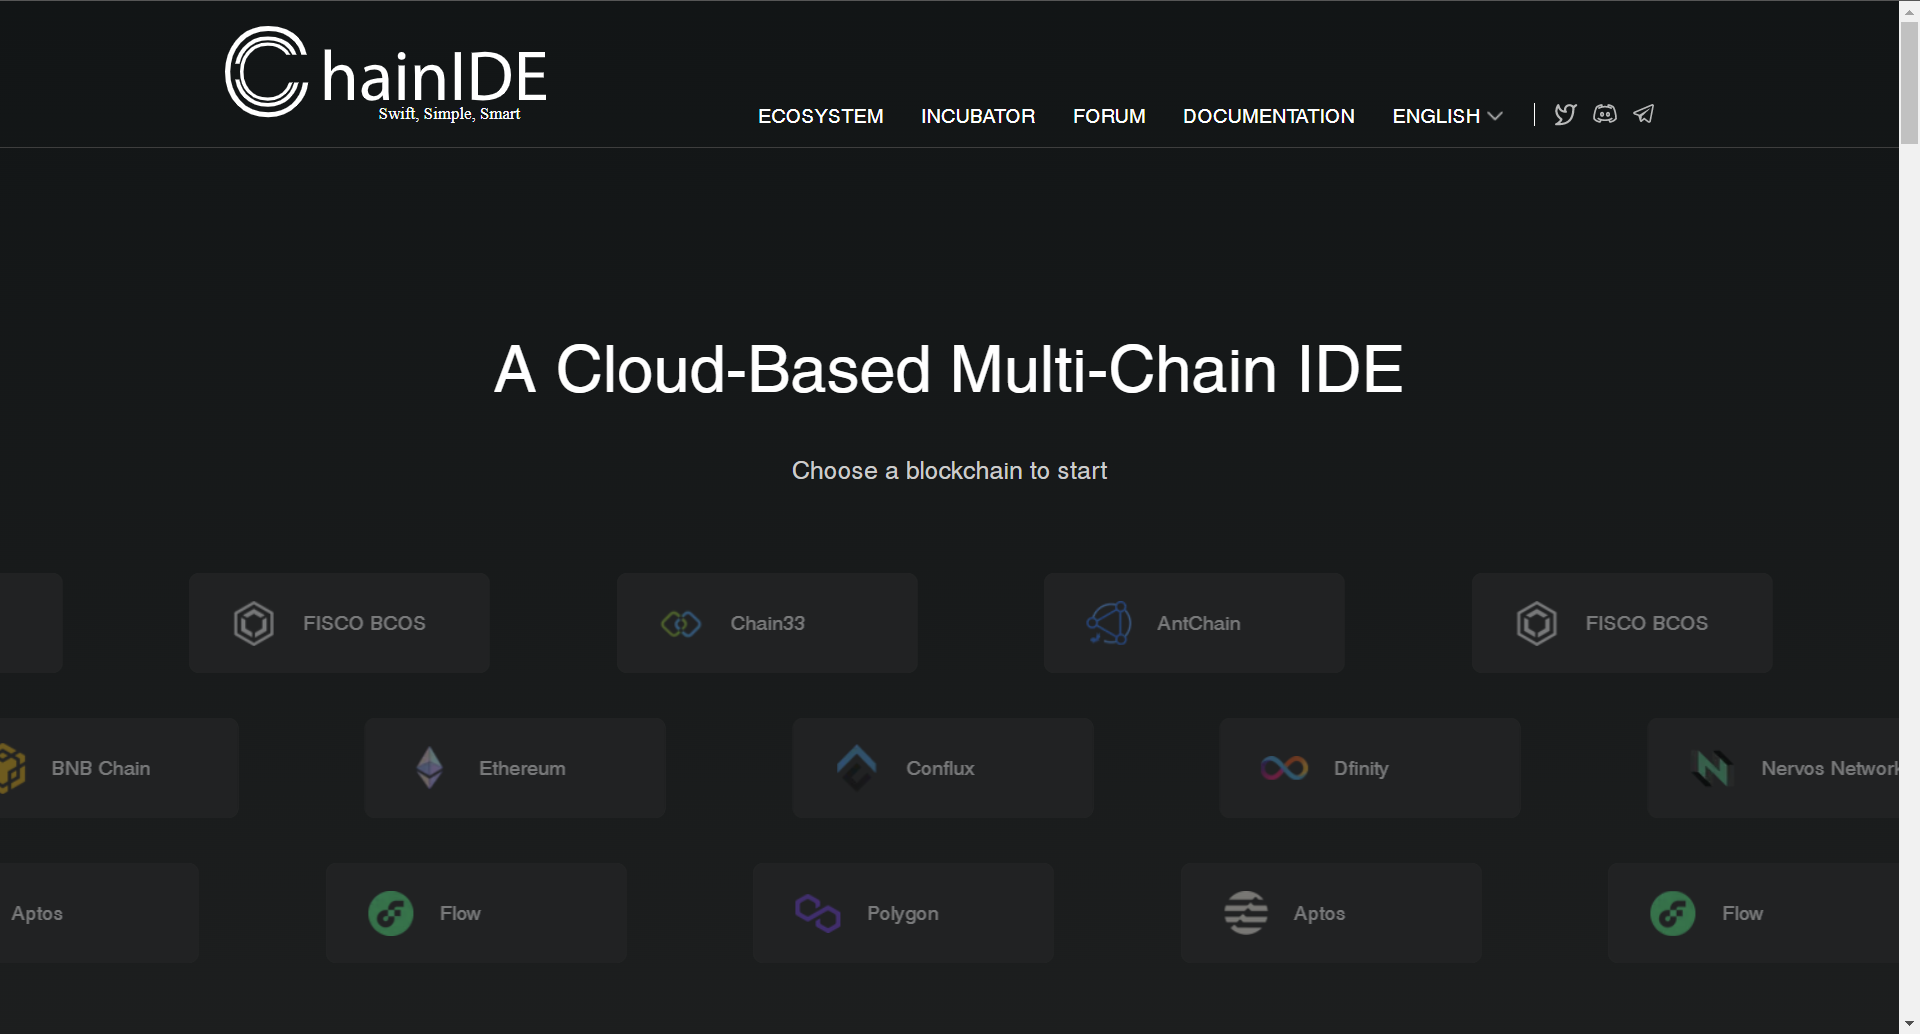Click the Aptos striped circle icon
This screenshot has height=1034, width=1920.
pyautogui.click(x=1246, y=913)
